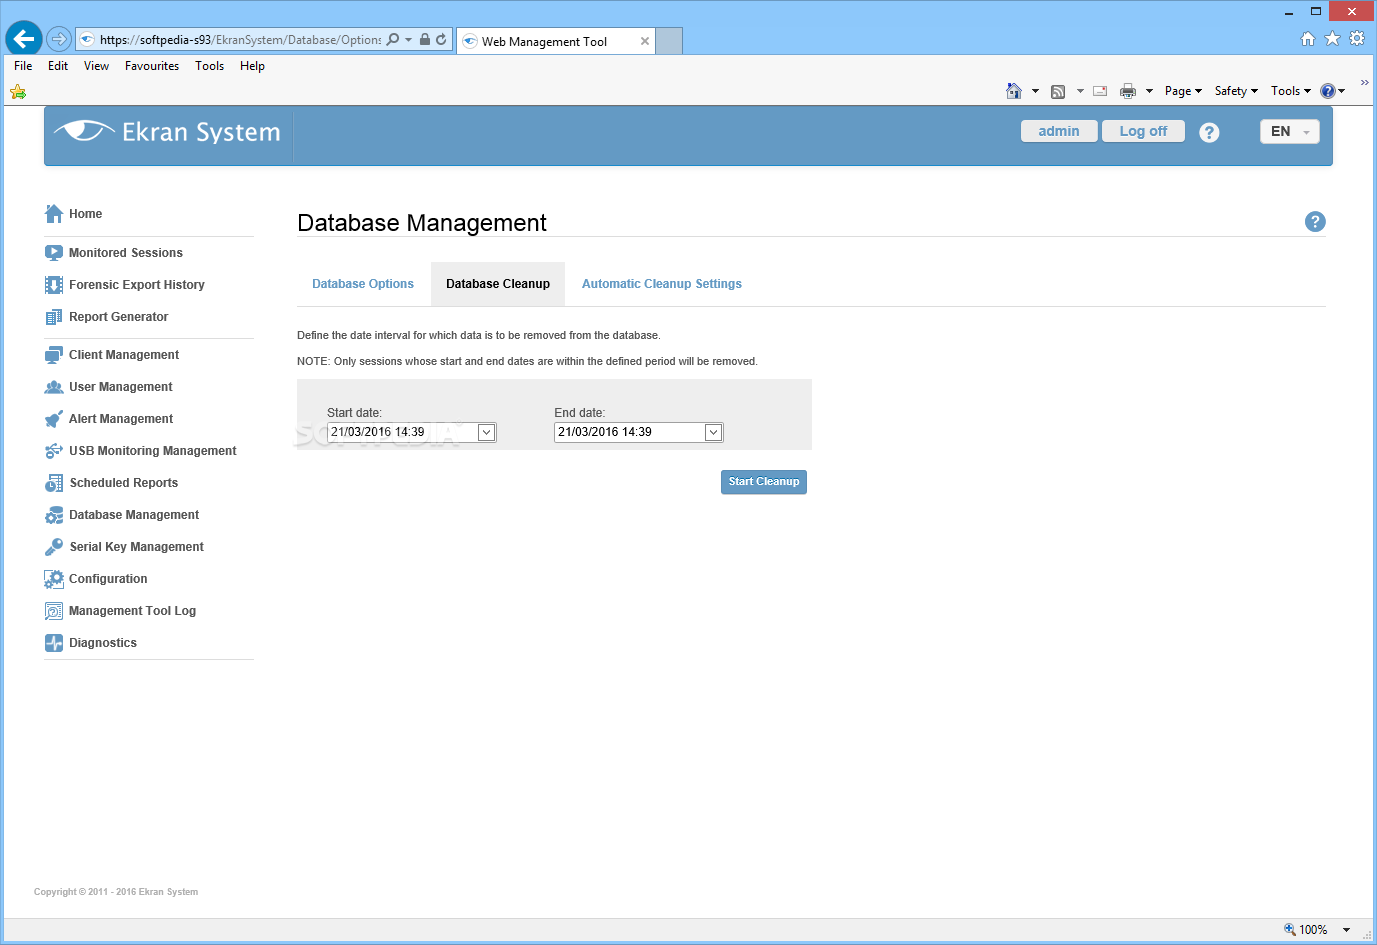This screenshot has width=1377, height=945.
Task: Click the Read mail icon in command bar
Action: point(1100,91)
